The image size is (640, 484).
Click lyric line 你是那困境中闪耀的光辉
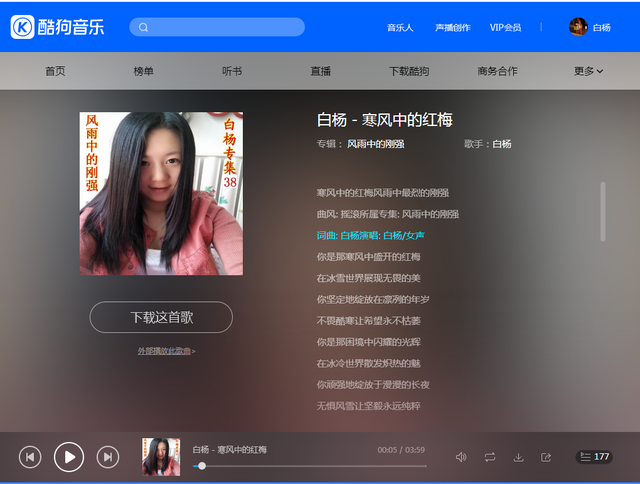pyautogui.click(x=369, y=342)
